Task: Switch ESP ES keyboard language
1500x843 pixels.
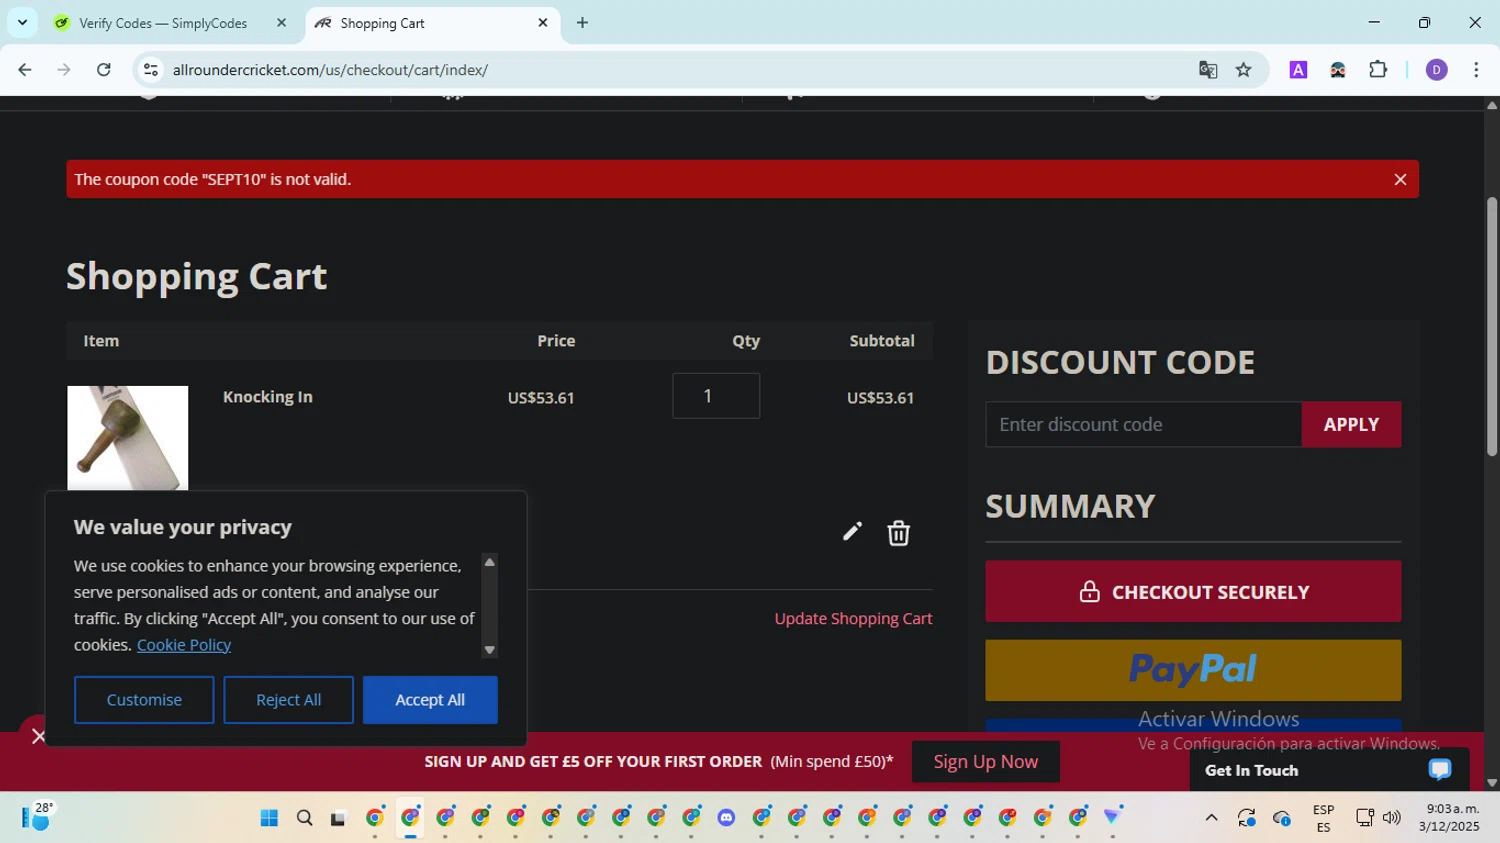Action: [1323, 818]
